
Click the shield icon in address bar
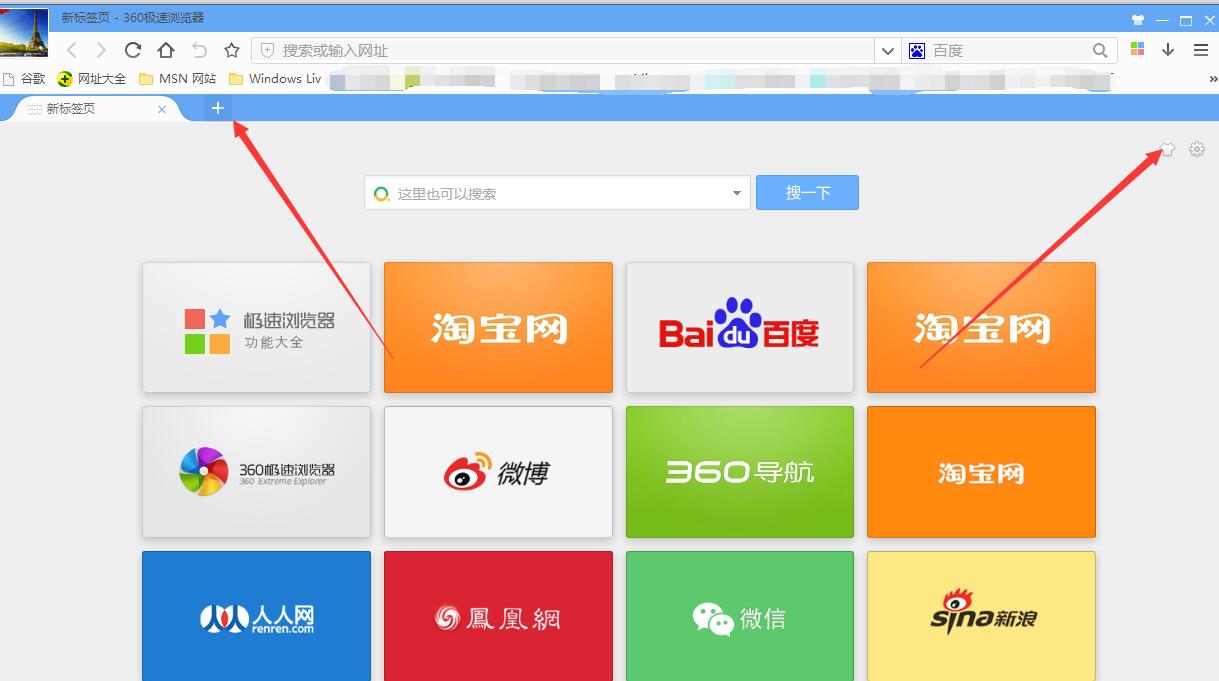267,50
